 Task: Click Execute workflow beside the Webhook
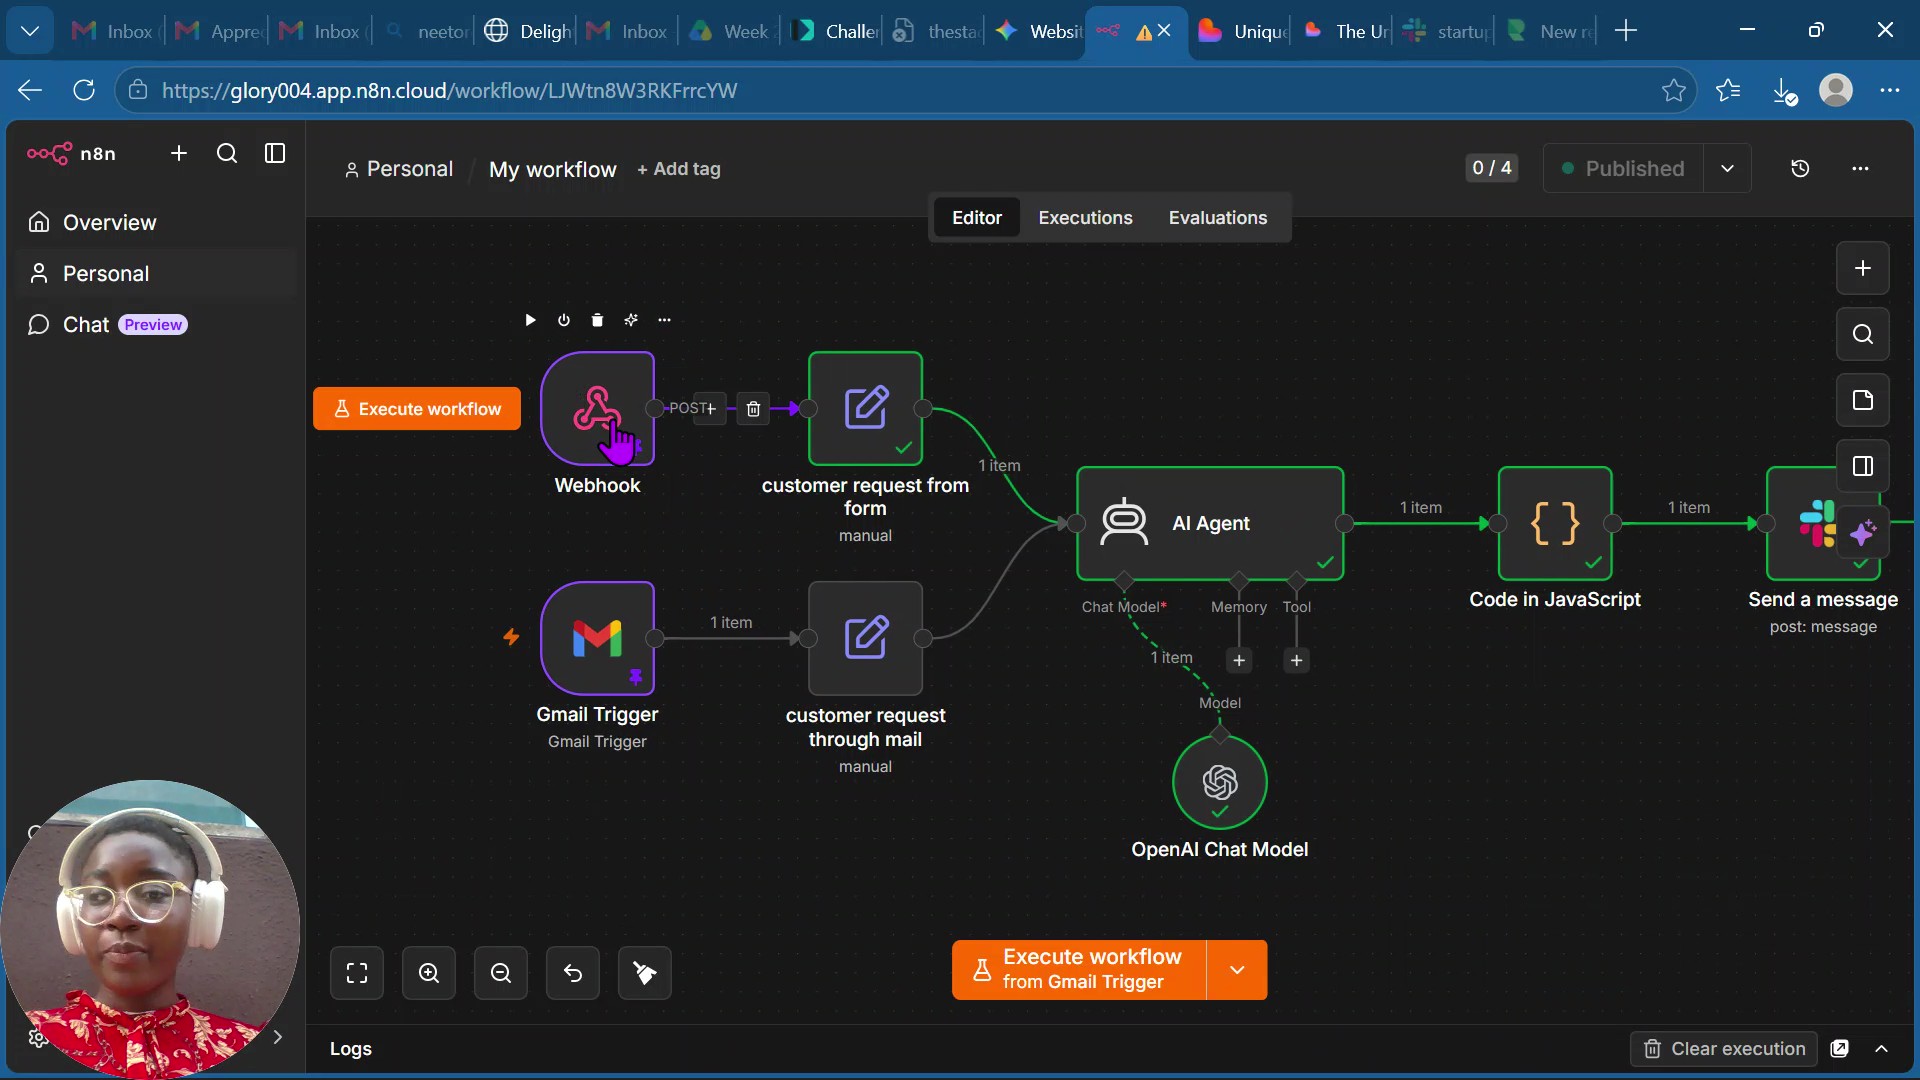click(417, 409)
